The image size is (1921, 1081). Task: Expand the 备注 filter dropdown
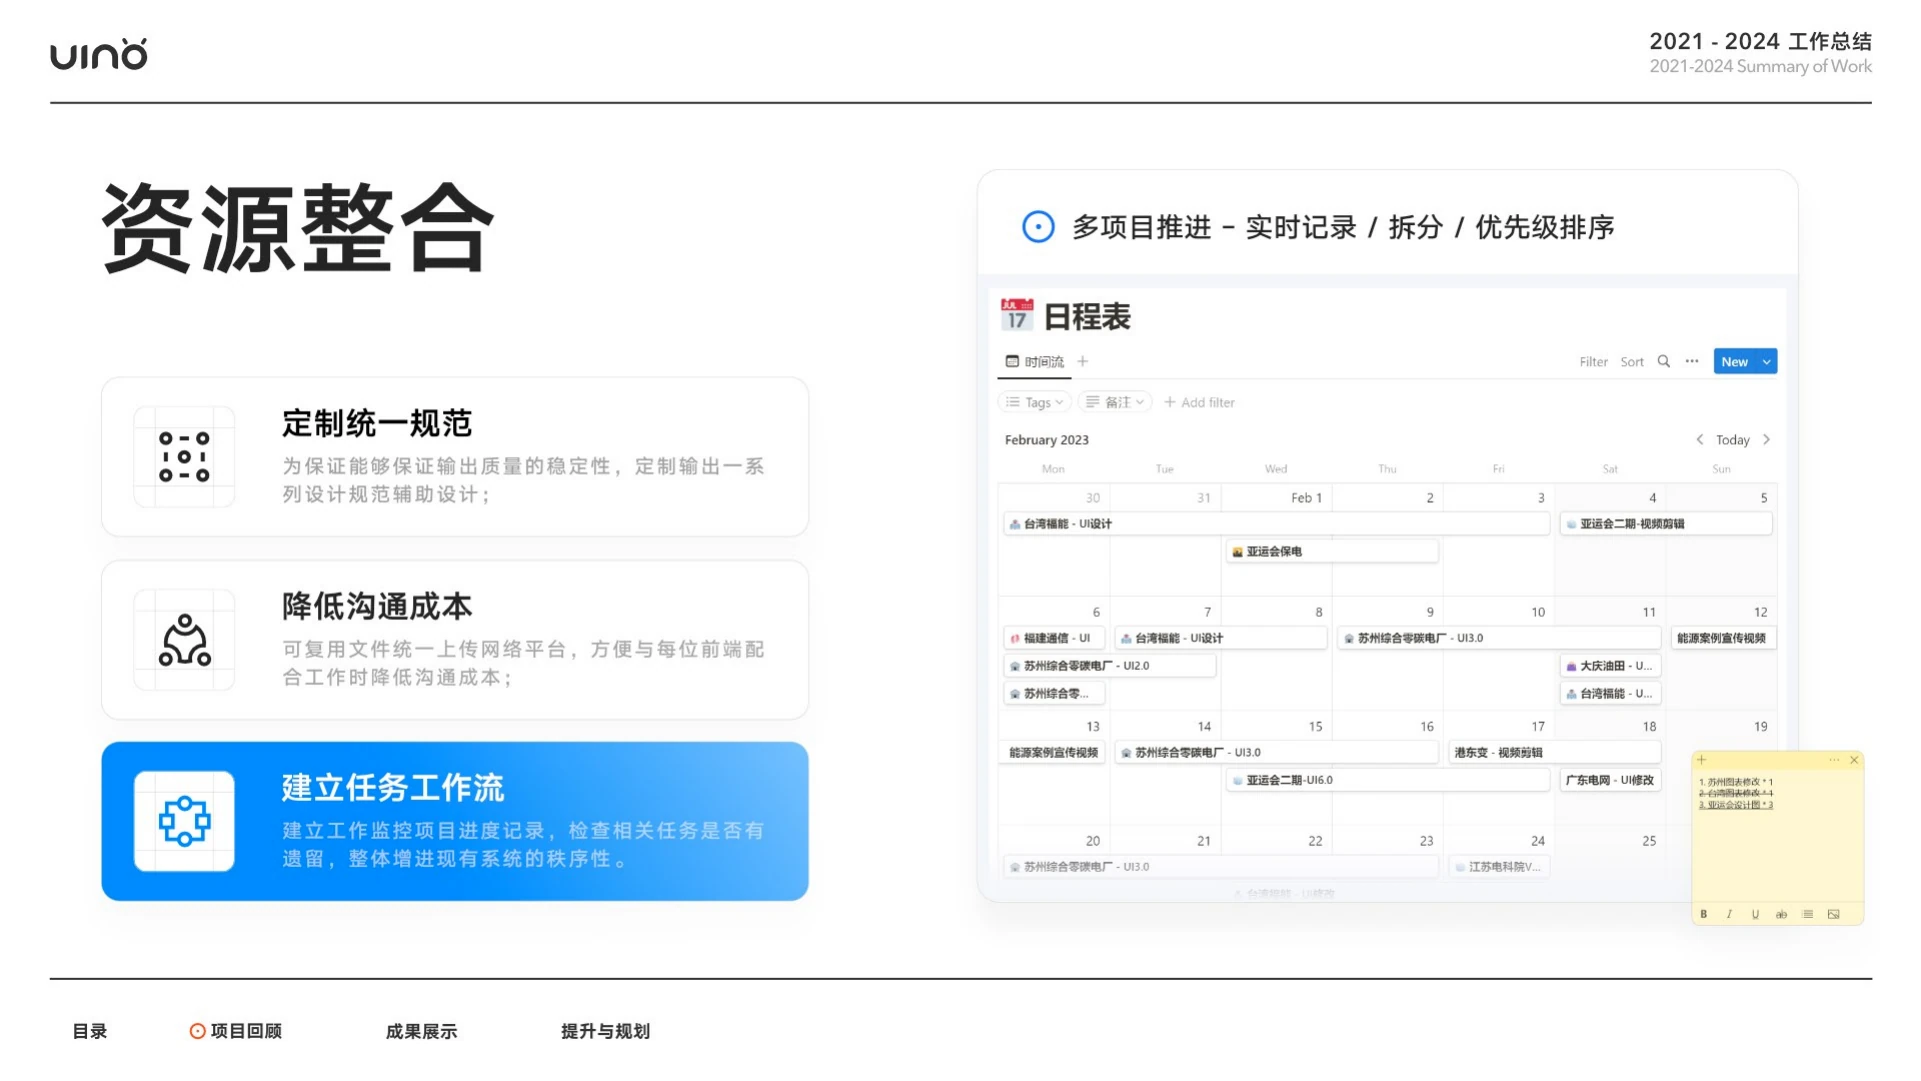(1115, 402)
